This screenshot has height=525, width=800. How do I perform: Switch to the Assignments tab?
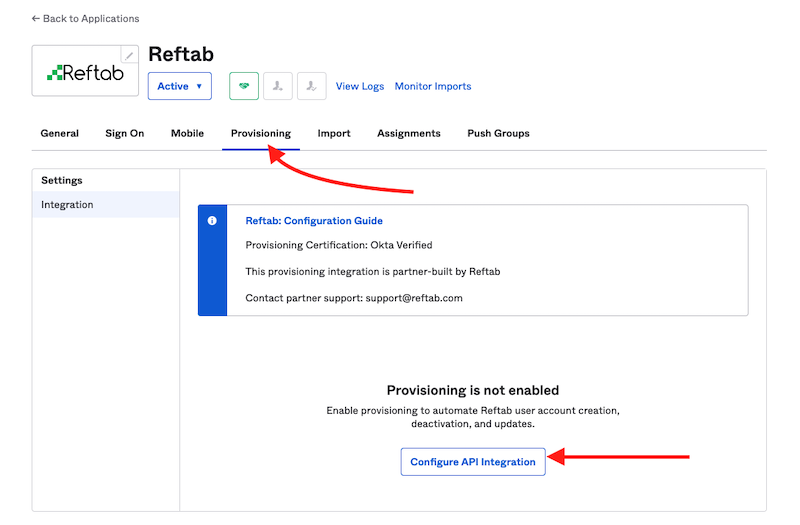(409, 133)
